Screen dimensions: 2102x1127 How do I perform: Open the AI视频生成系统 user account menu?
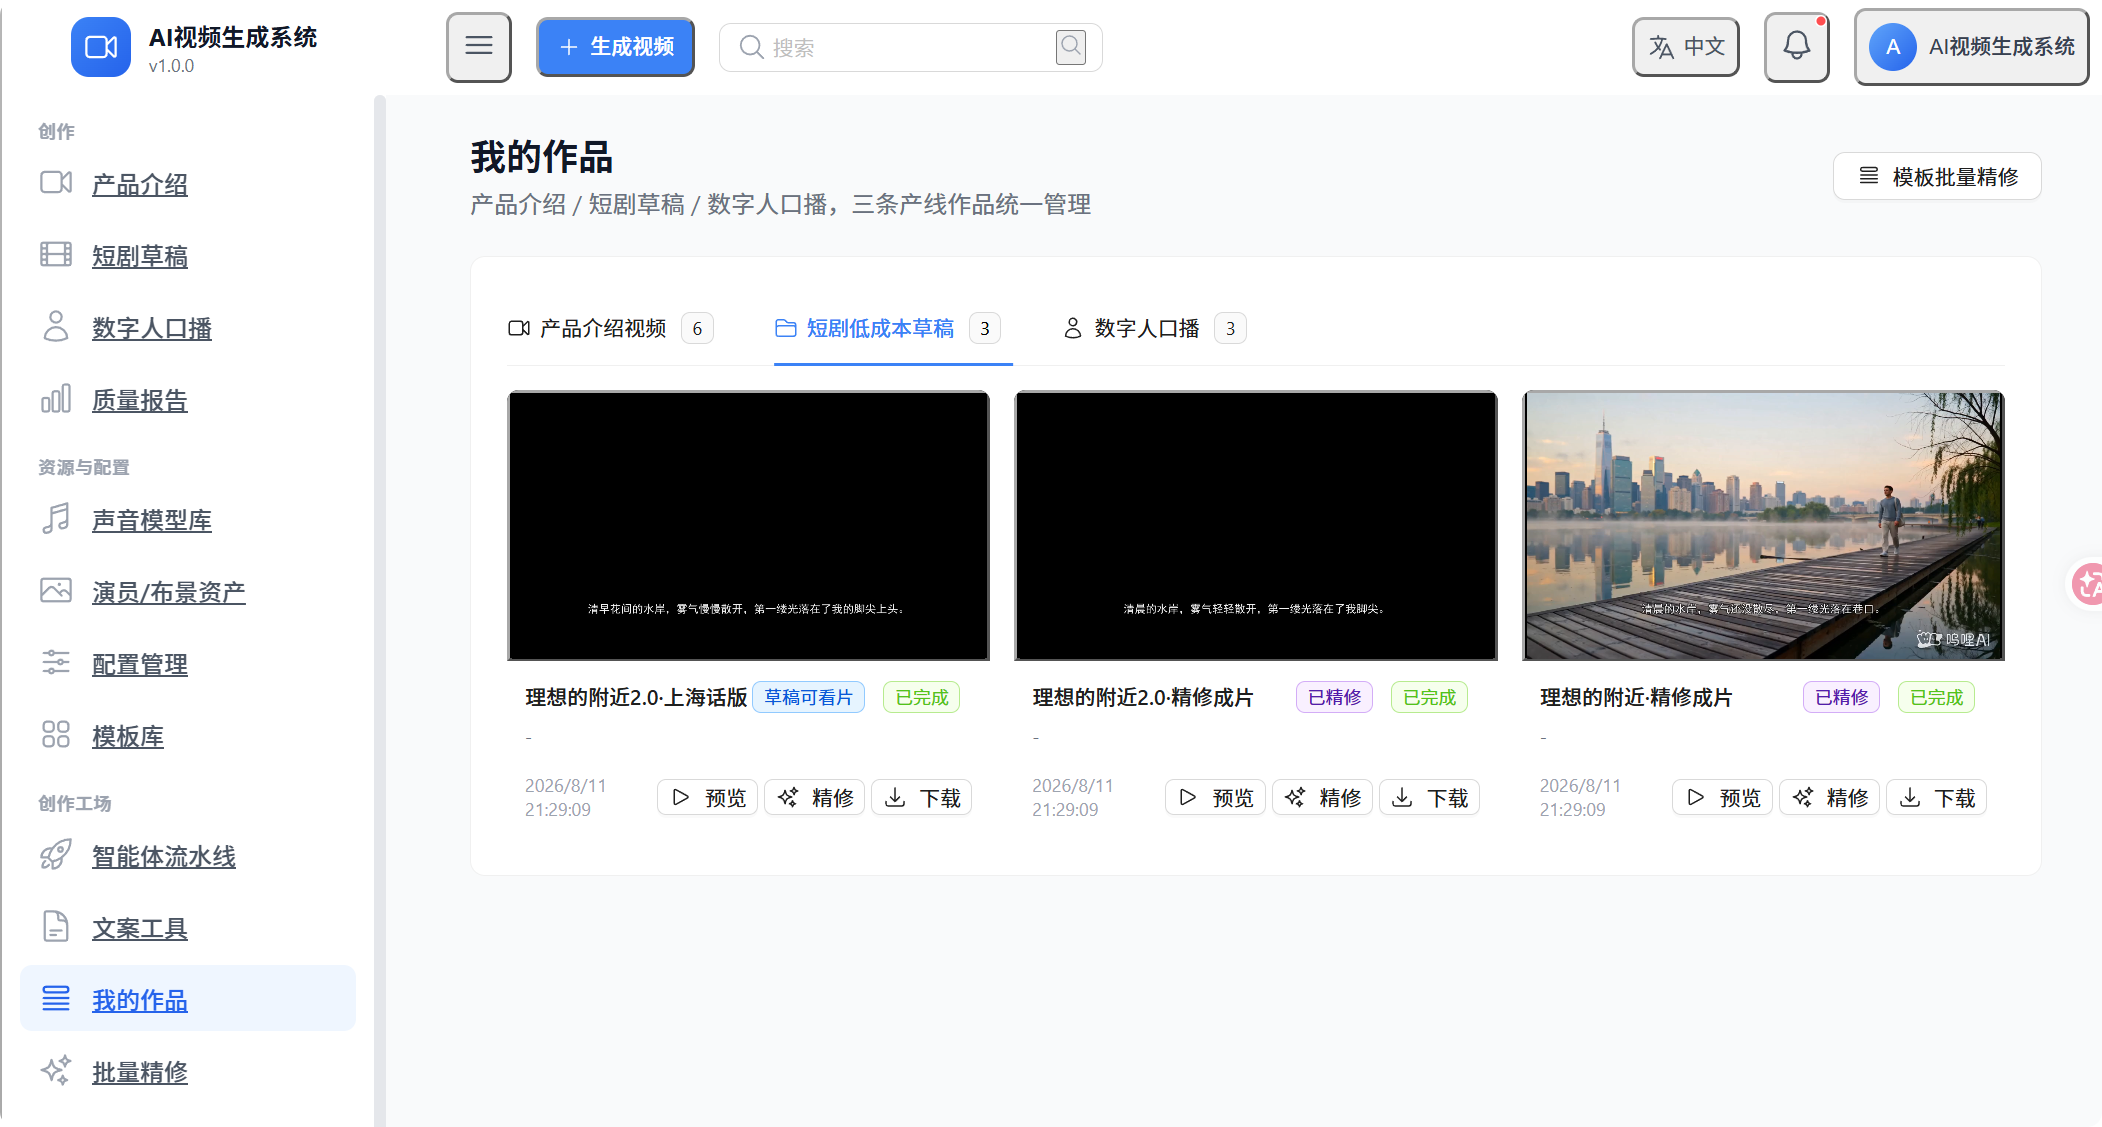tap(1971, 47)
